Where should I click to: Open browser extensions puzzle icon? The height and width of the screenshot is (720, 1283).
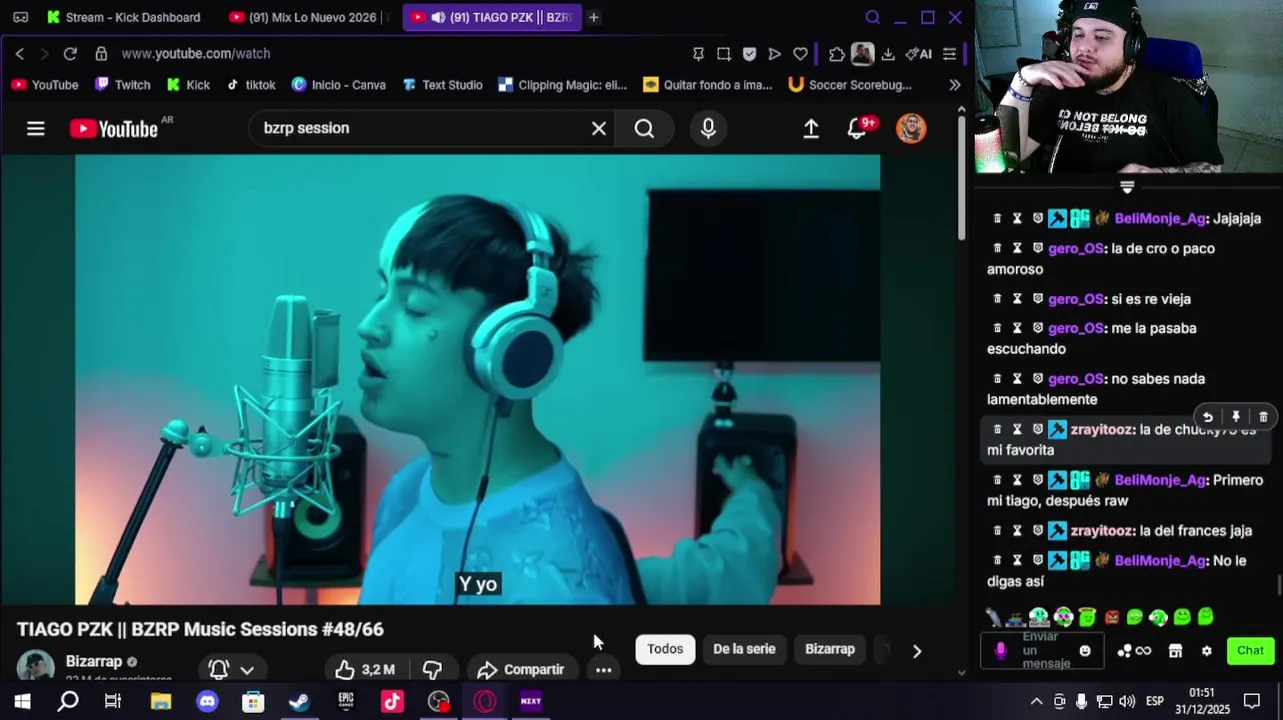(837, 54)
